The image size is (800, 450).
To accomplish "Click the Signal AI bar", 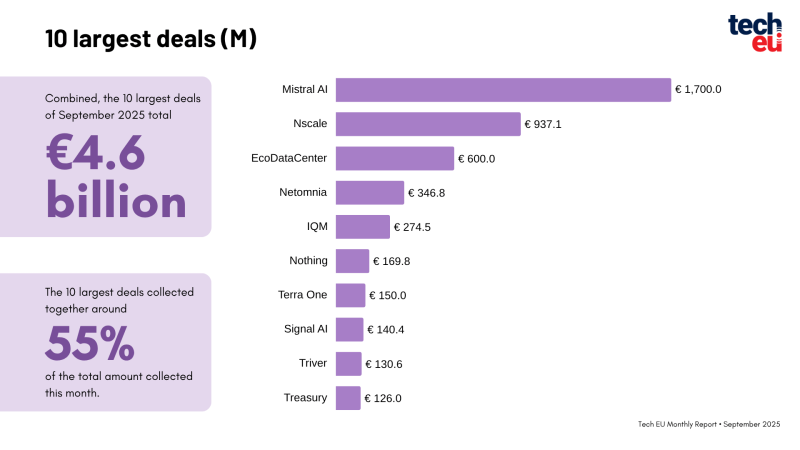I will pos(349,330).
